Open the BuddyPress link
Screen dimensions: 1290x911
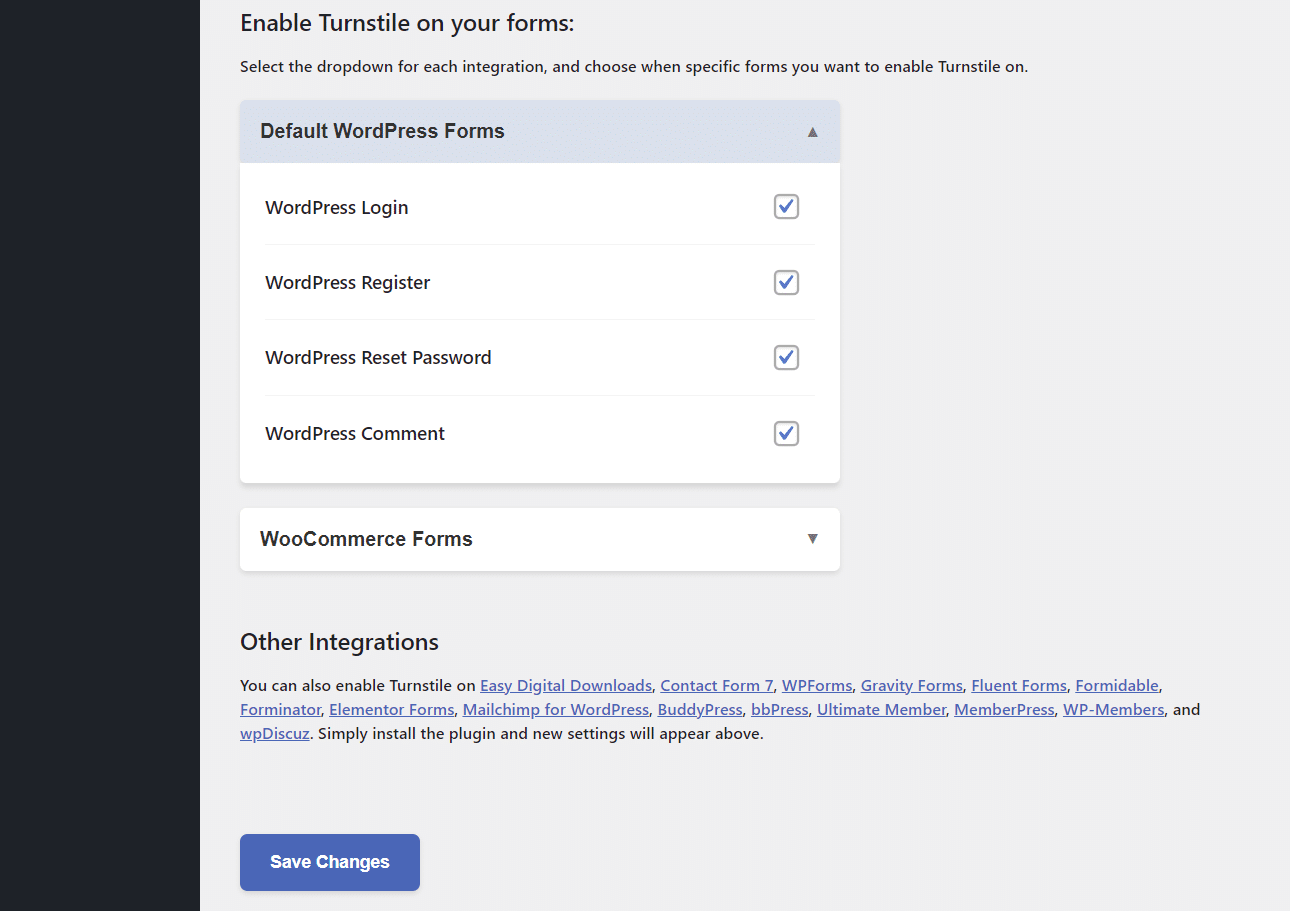pos(700,710)
